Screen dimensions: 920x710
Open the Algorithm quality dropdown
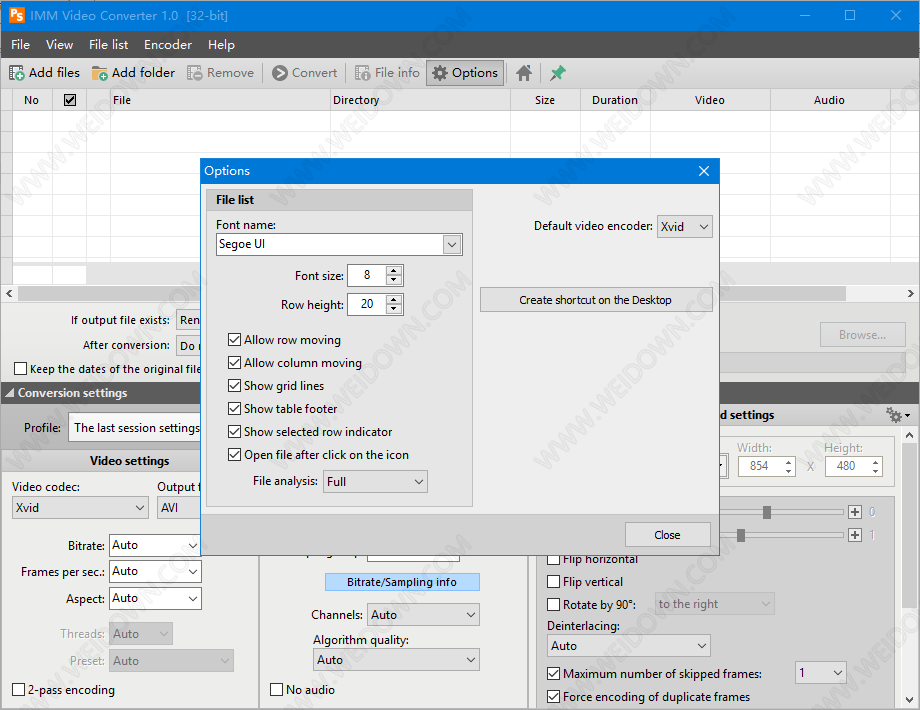tap(396, 660)
